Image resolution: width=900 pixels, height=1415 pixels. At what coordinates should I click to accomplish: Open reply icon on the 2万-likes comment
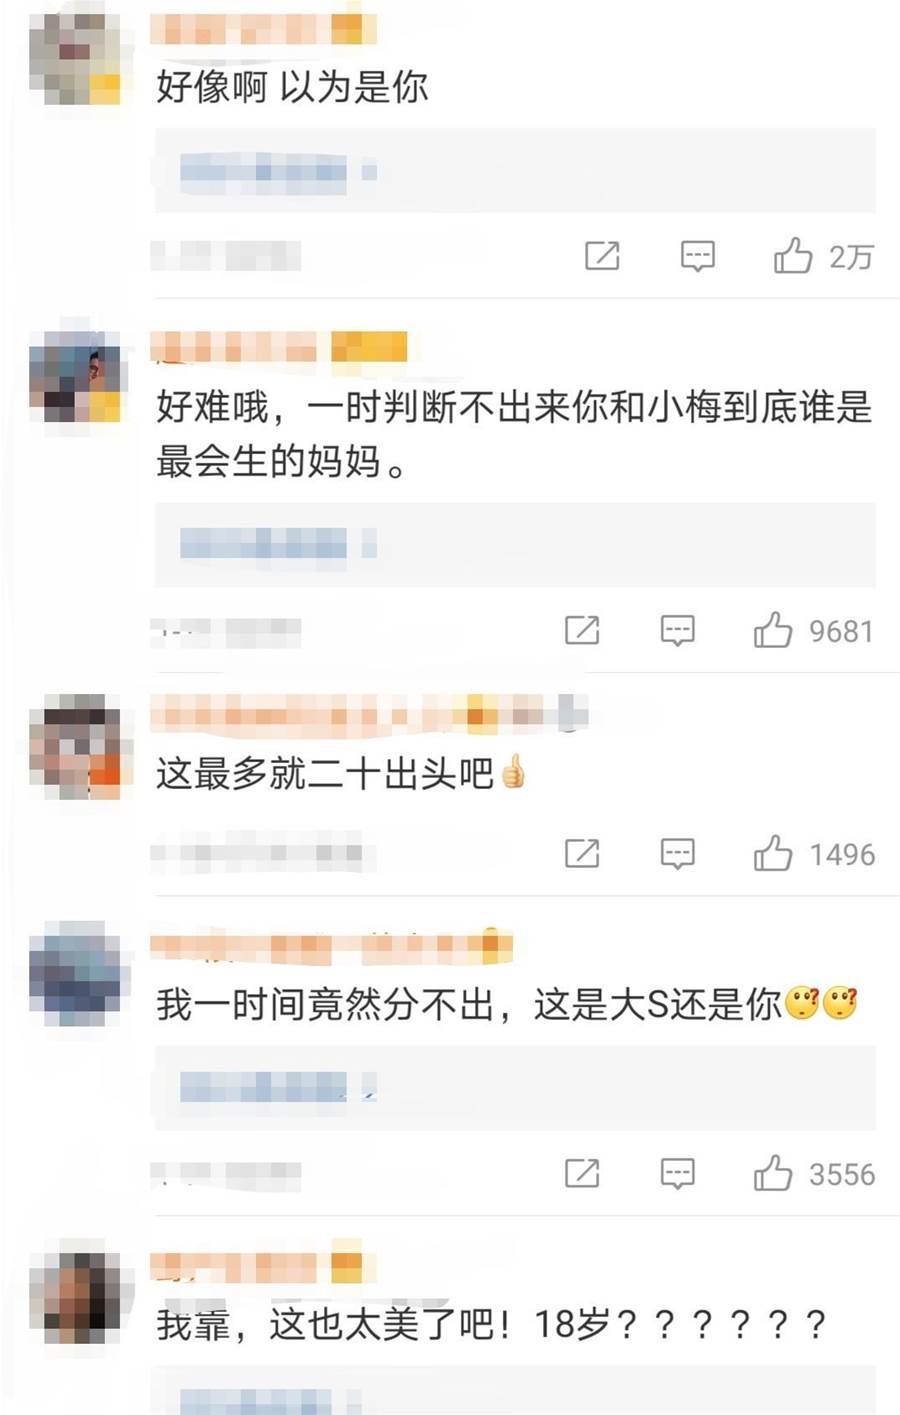[697, 257]
